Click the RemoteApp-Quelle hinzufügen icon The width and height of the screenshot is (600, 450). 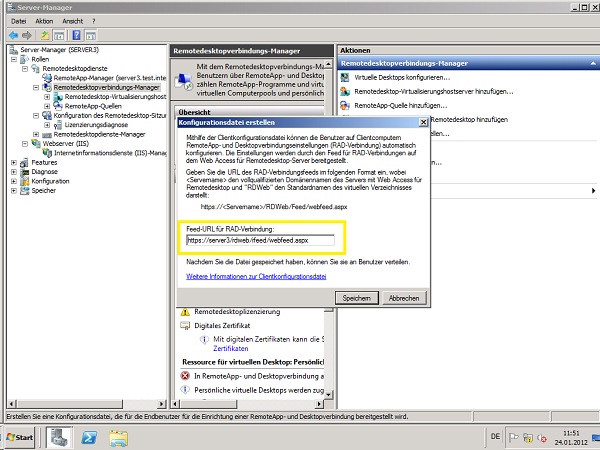coord(345,105)
